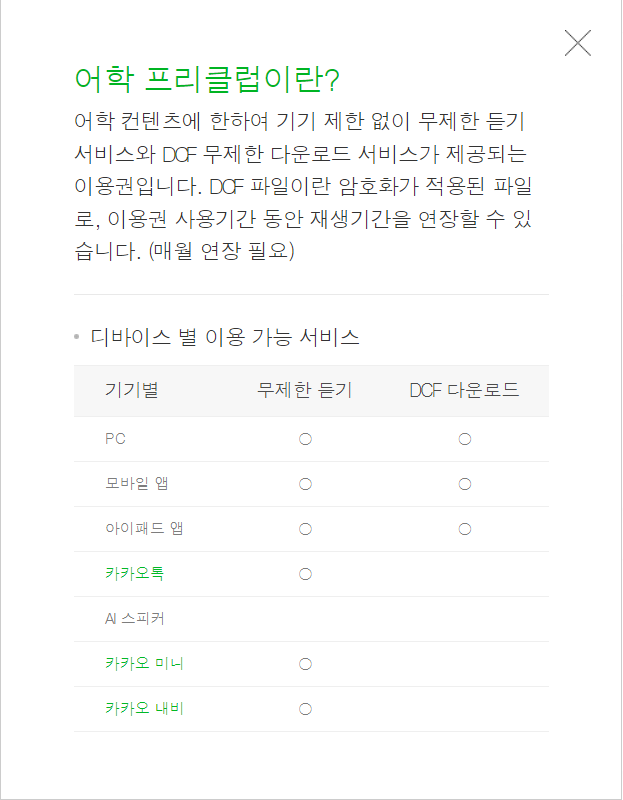Select the DCF download circle for PC
623x800 pixels.
464,437
